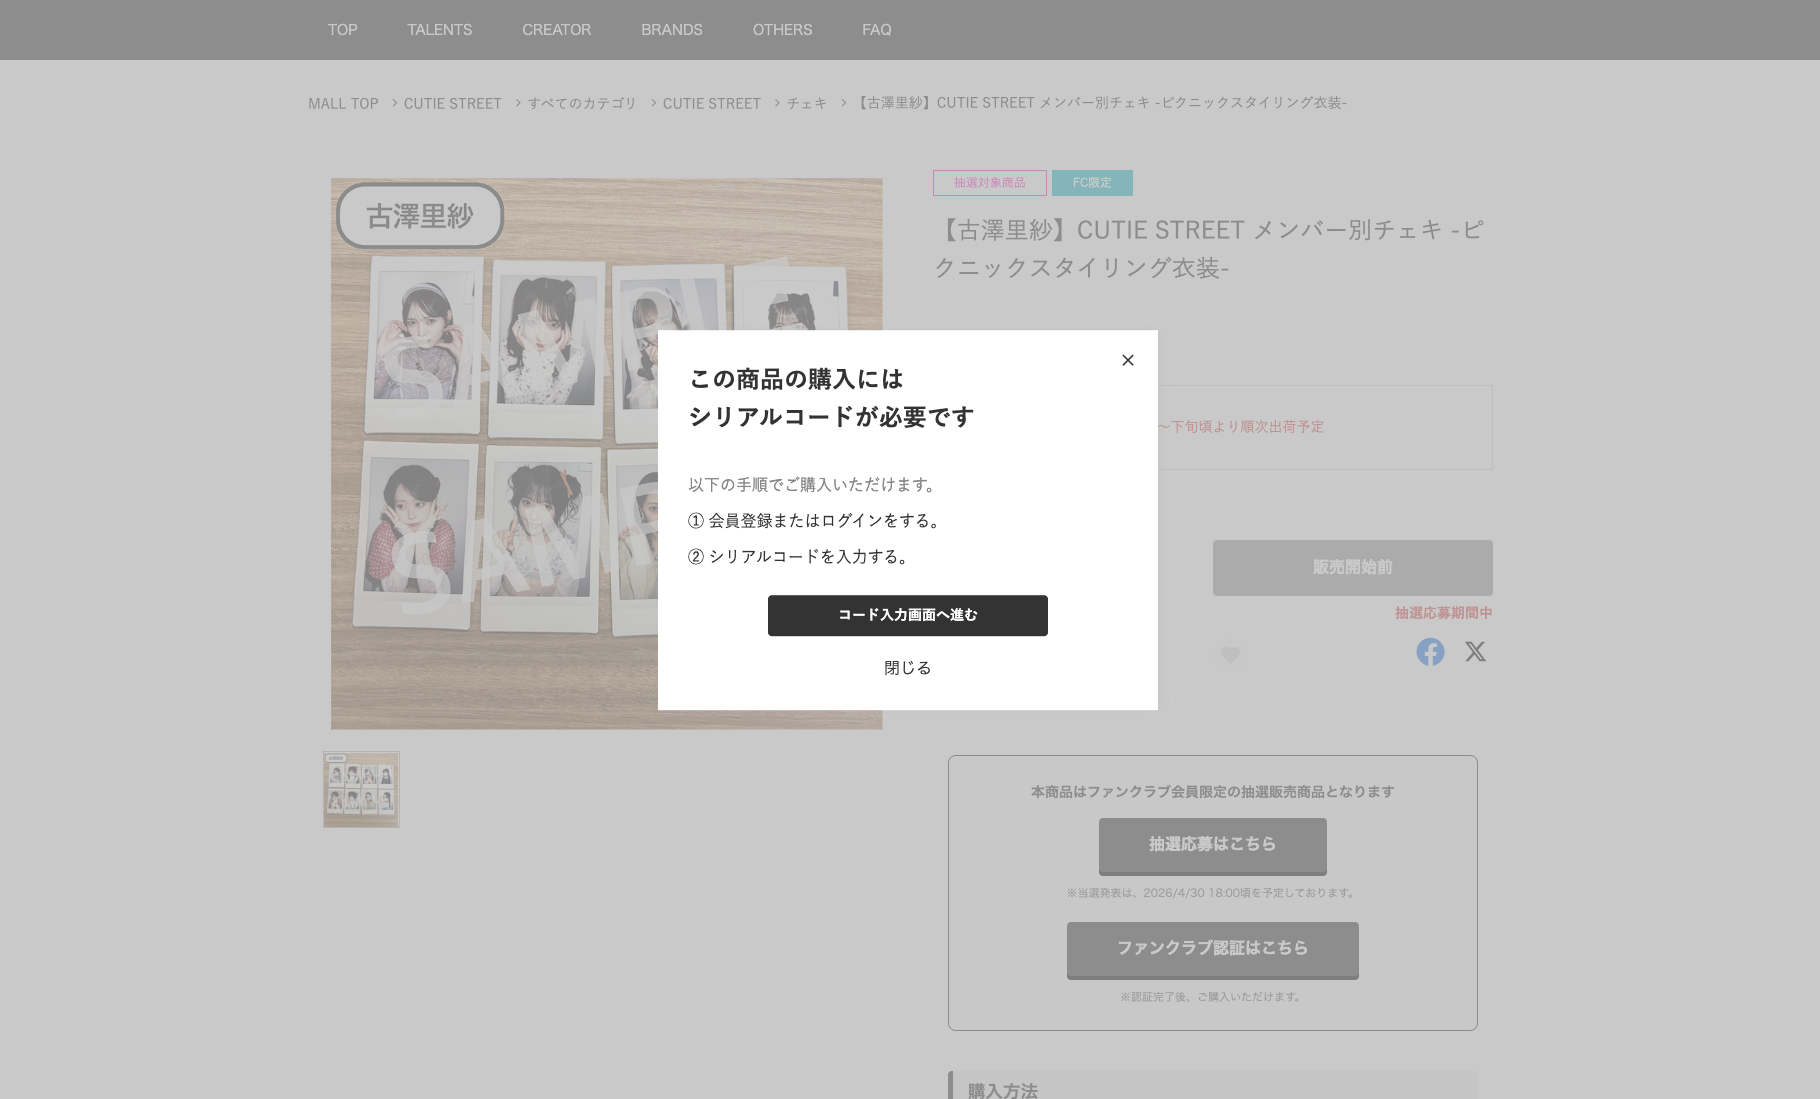Add product to favorites with heart icon

point(1230,655)
